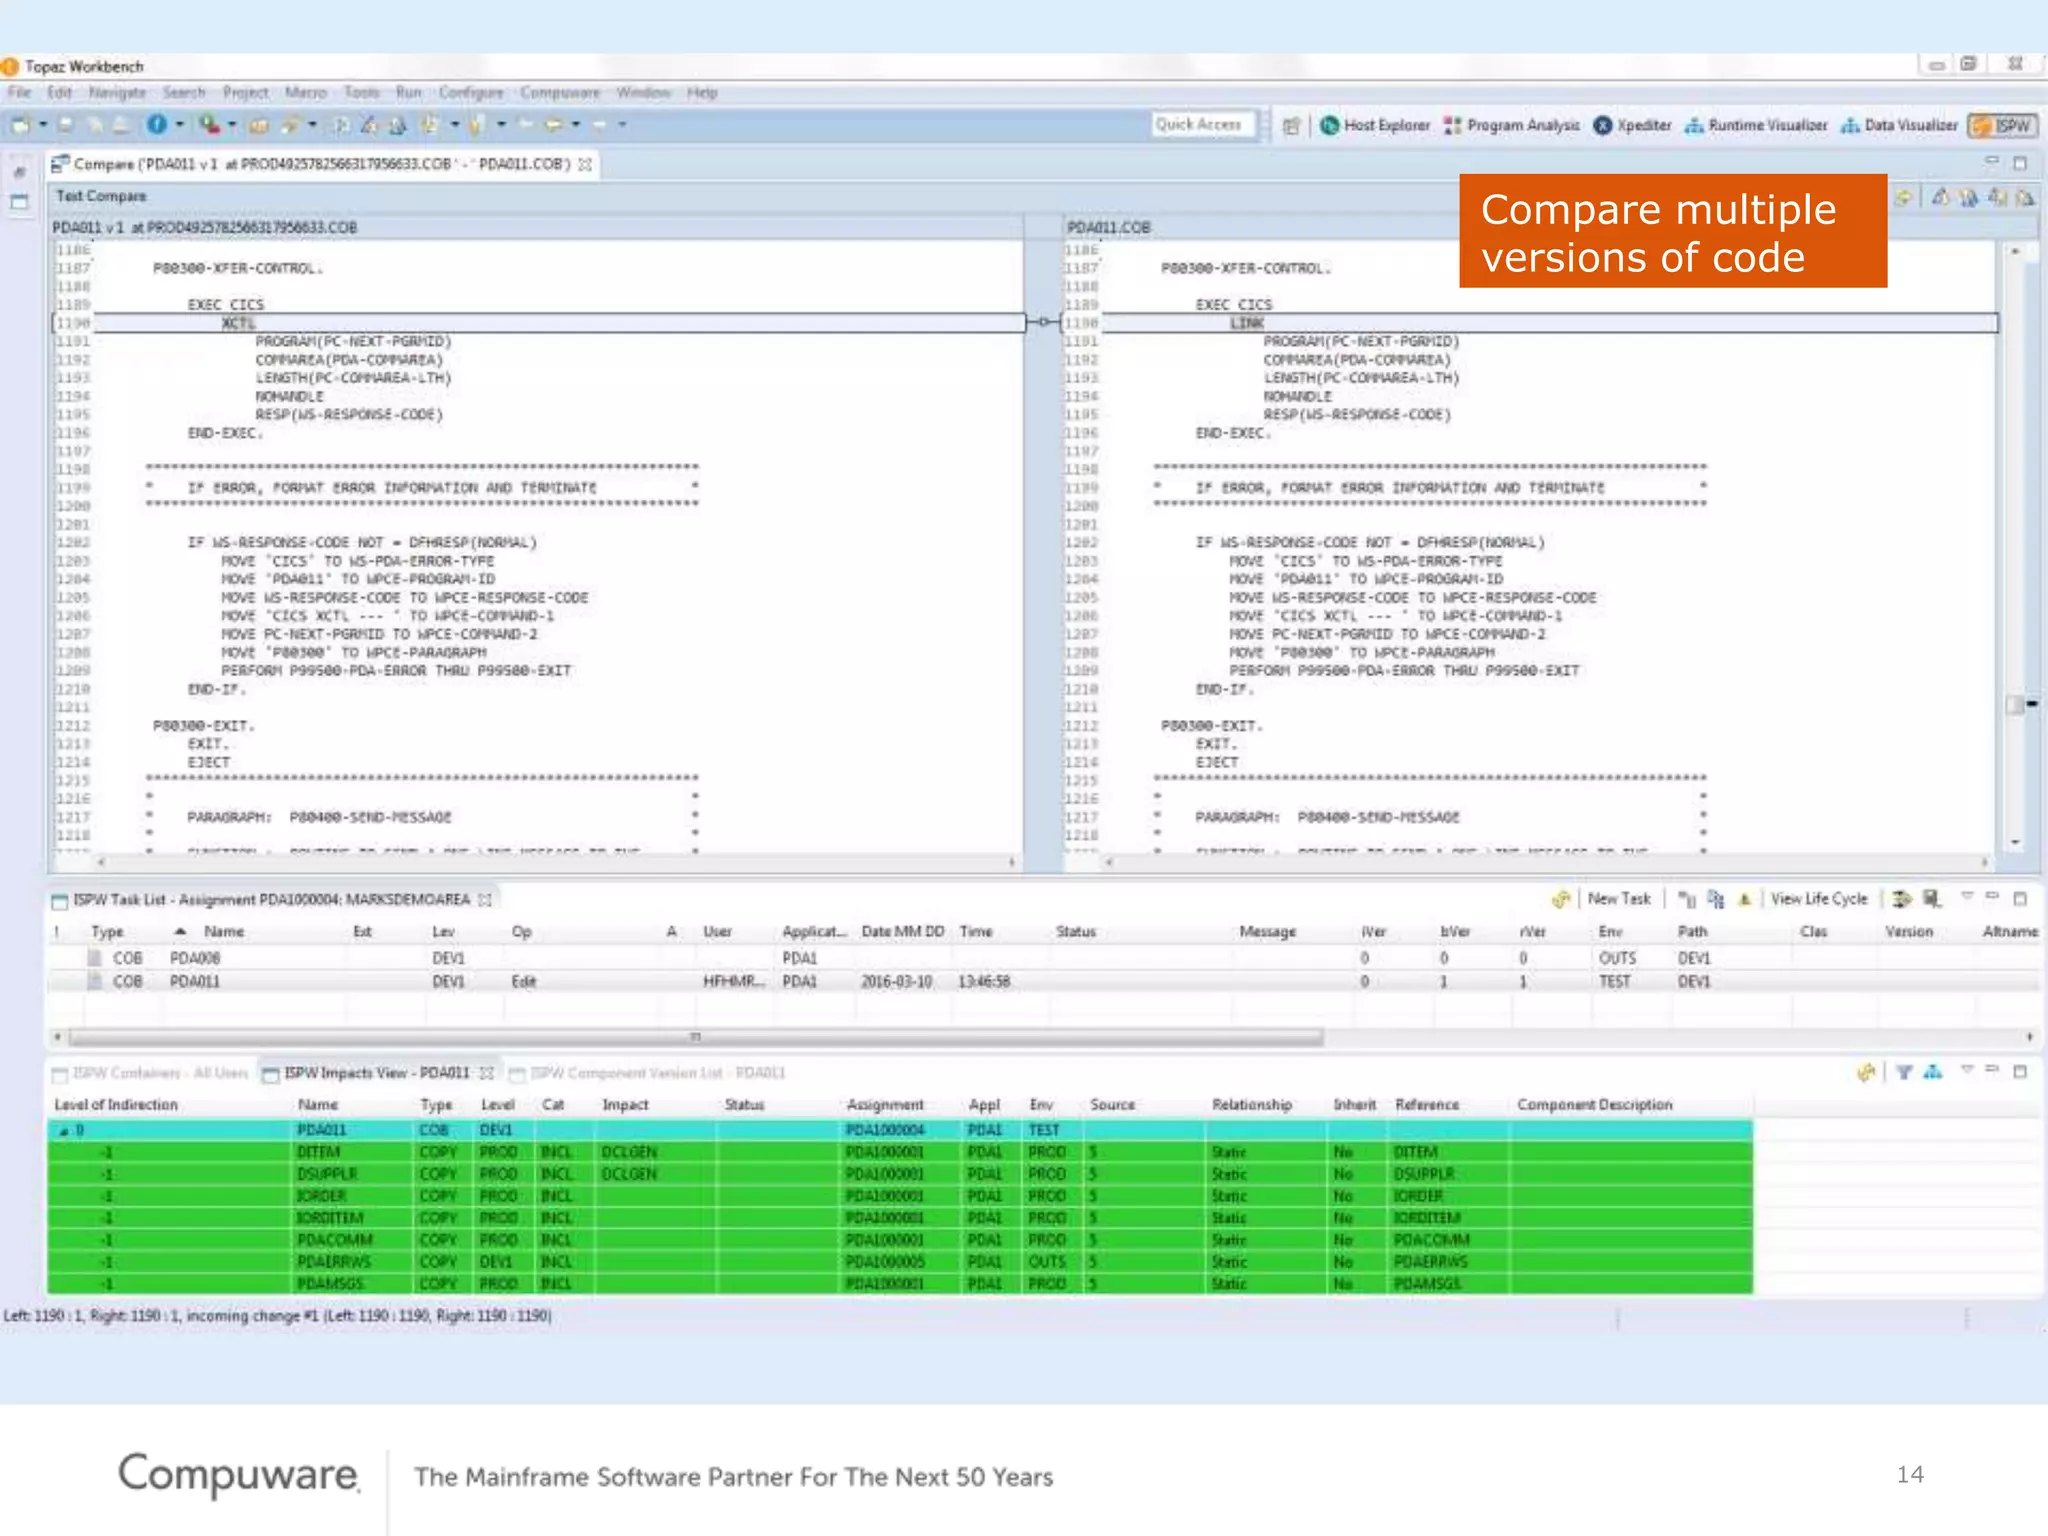Click the New toolbar icon
The width and height of the screenshot is (2048, 1536).
tap(20, 125)
